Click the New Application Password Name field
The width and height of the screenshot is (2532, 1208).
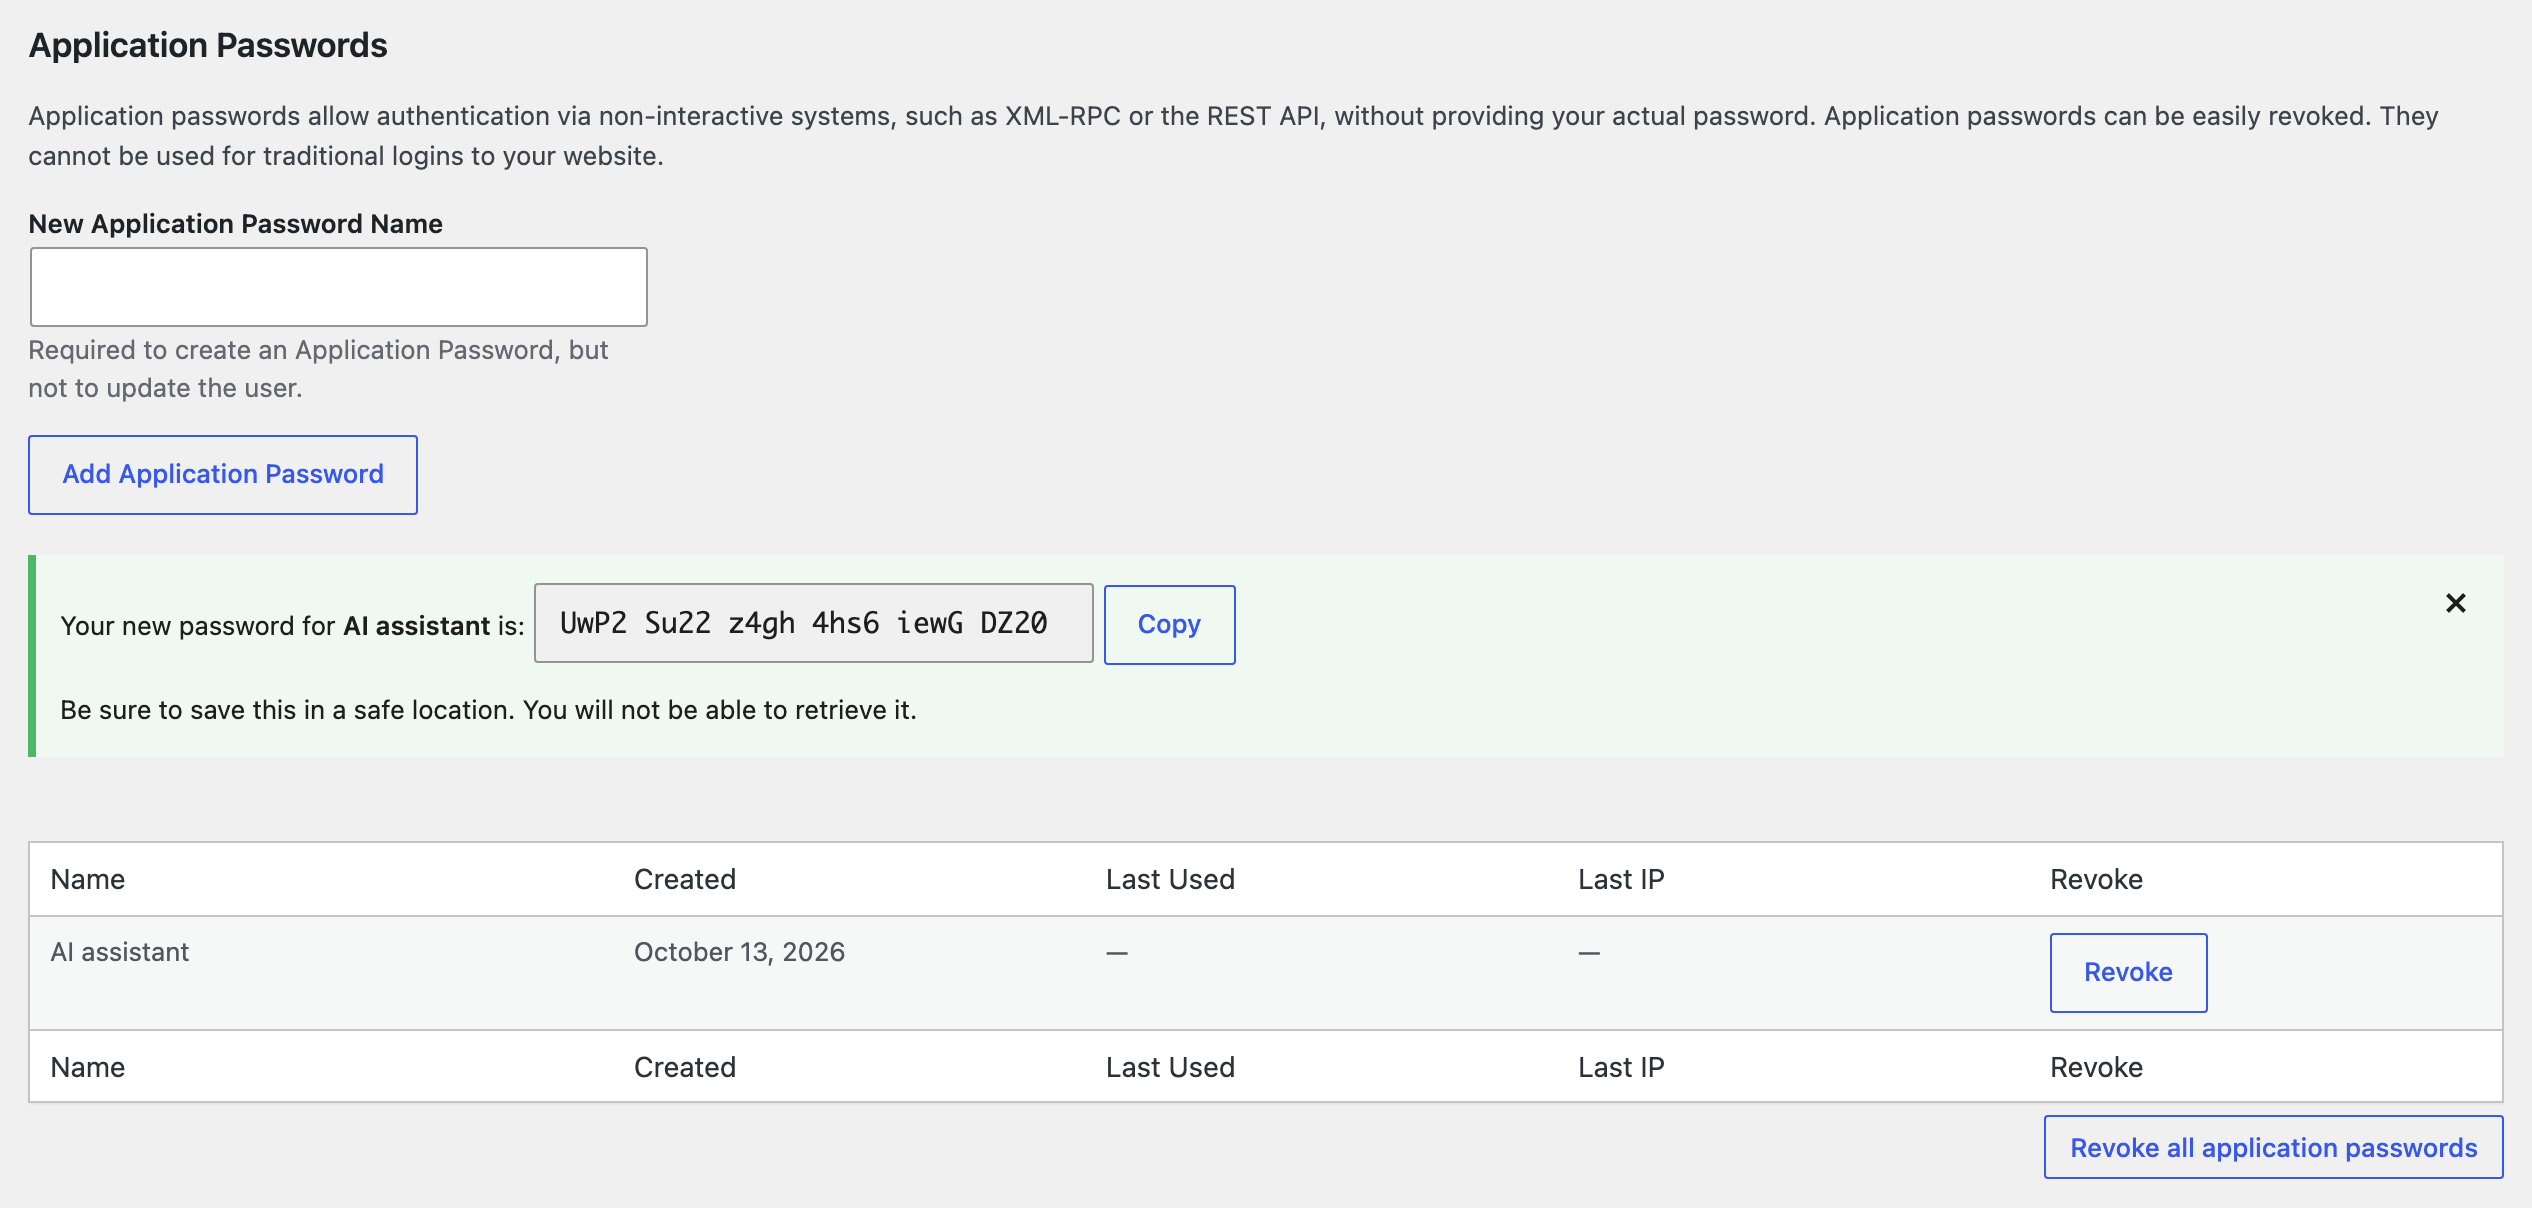[x=339, y=287]
